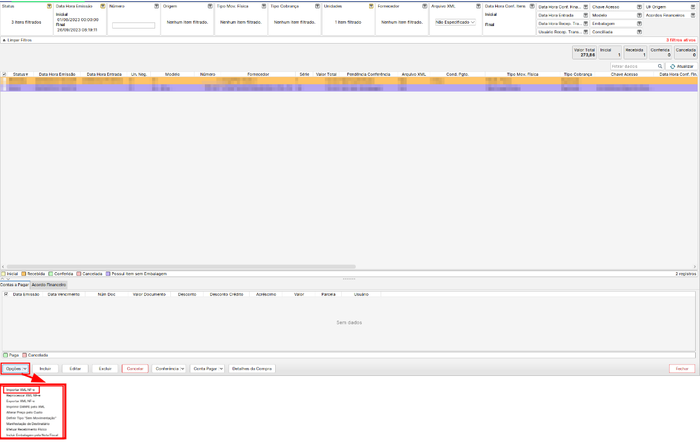Open the Data Hora Emissão filter icon
Screen dimensions: 700x442
point(102,6)
